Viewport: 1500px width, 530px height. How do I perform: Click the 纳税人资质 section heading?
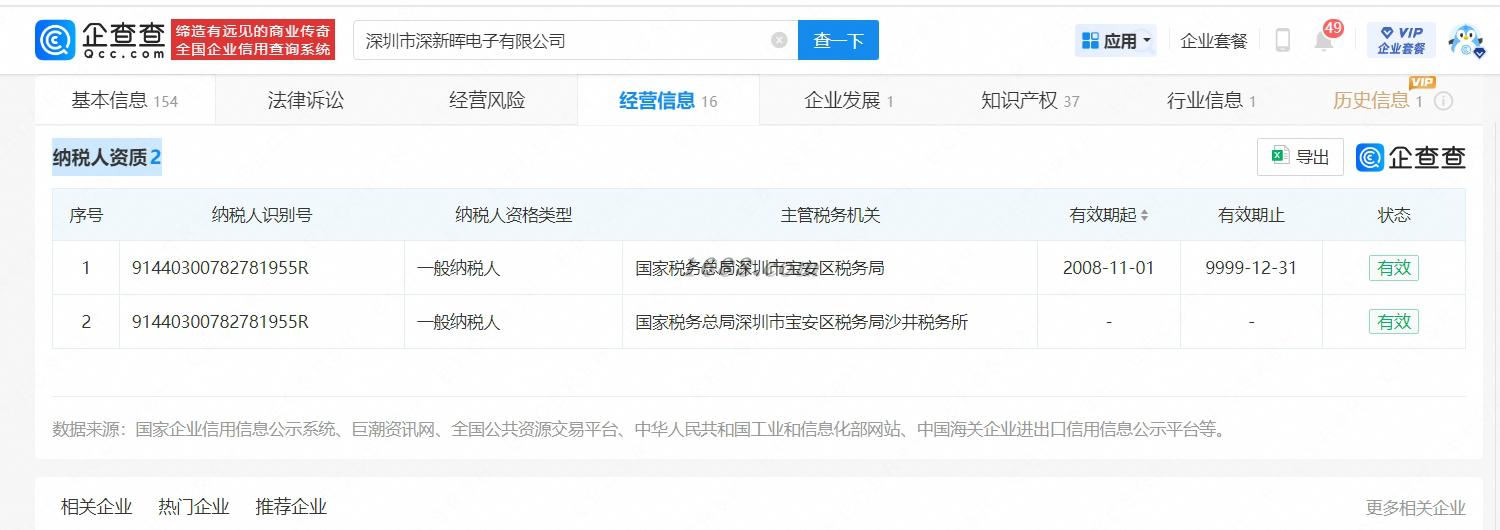coord(107,157)
